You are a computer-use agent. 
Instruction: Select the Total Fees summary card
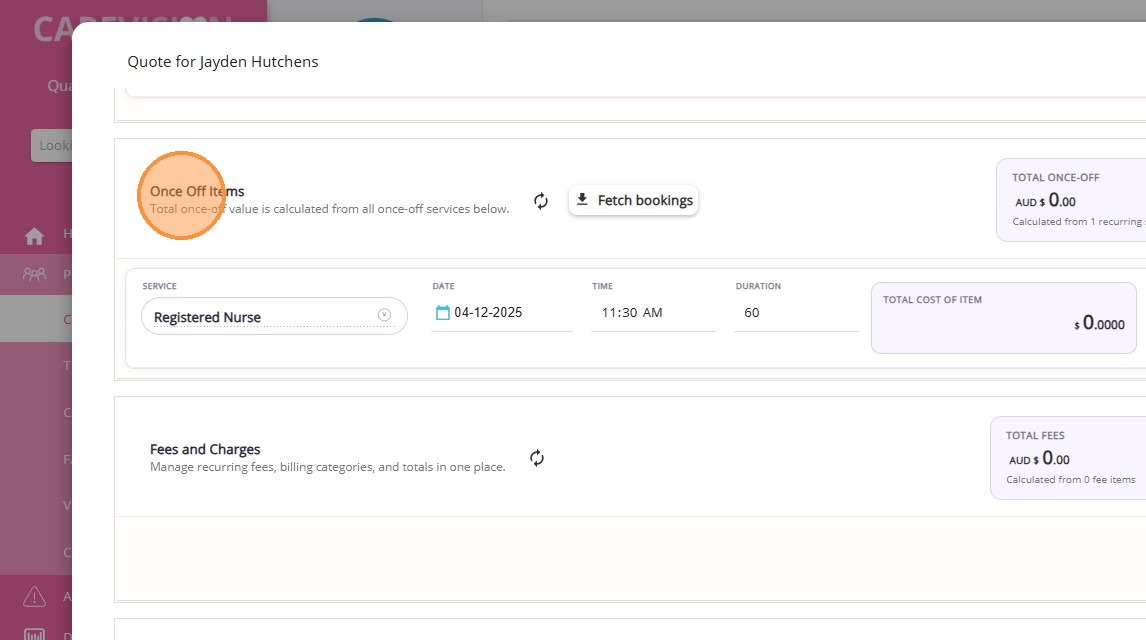pyautogui.click(x=1067, y=457)
